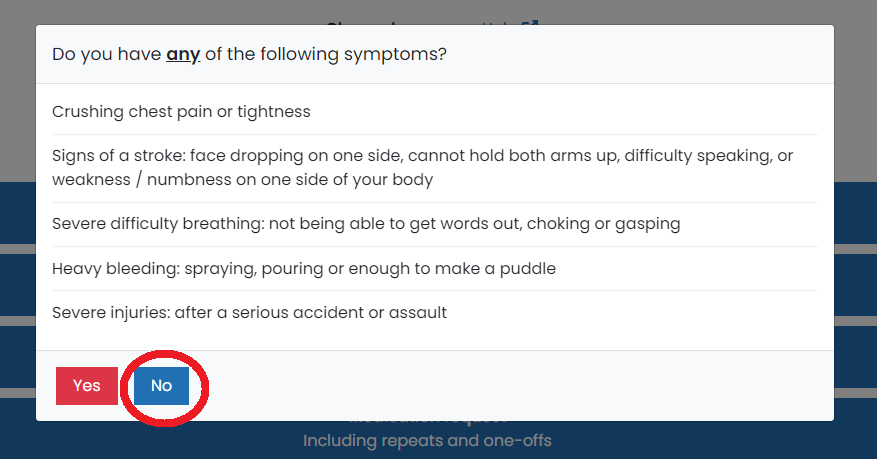
Task: Click 'after a serious accident or assault' text
Action: 310,313
